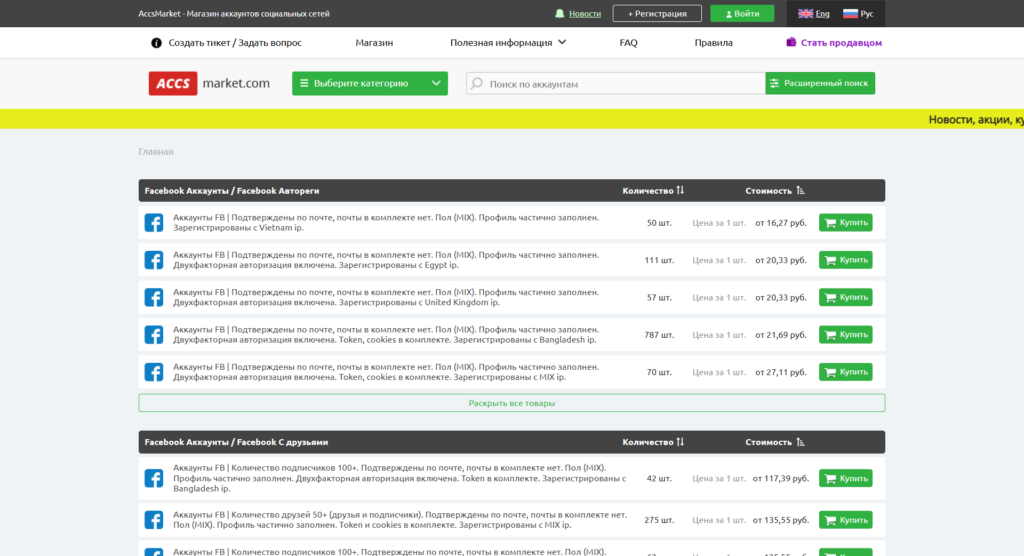1024x556 pixels.
Task: Expand the Полезная информация menu
Action: 507,42
